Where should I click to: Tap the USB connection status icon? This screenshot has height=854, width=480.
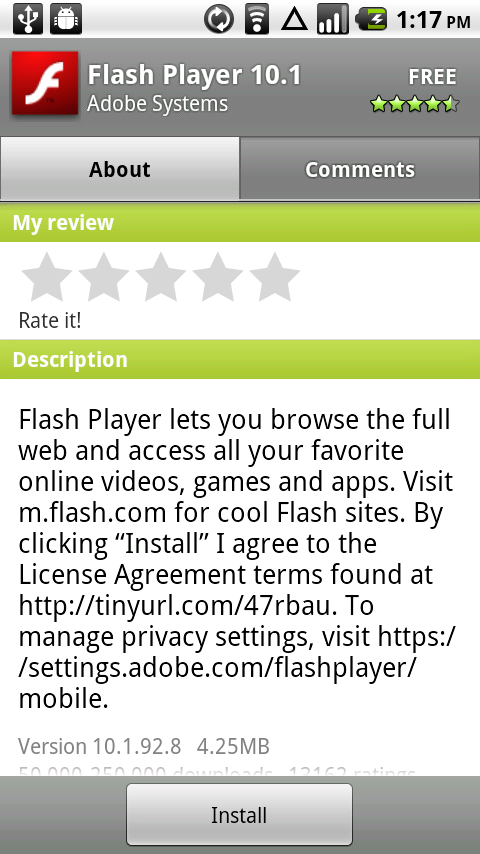27,19
